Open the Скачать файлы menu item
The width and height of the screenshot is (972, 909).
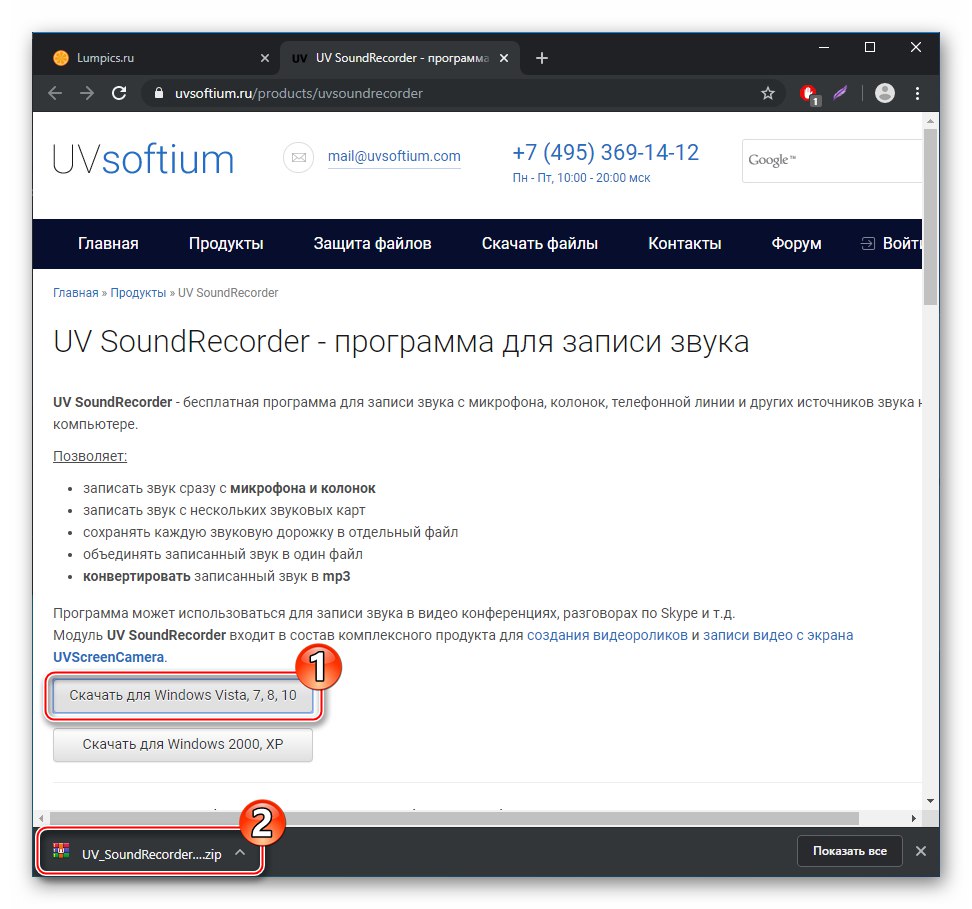540,244
